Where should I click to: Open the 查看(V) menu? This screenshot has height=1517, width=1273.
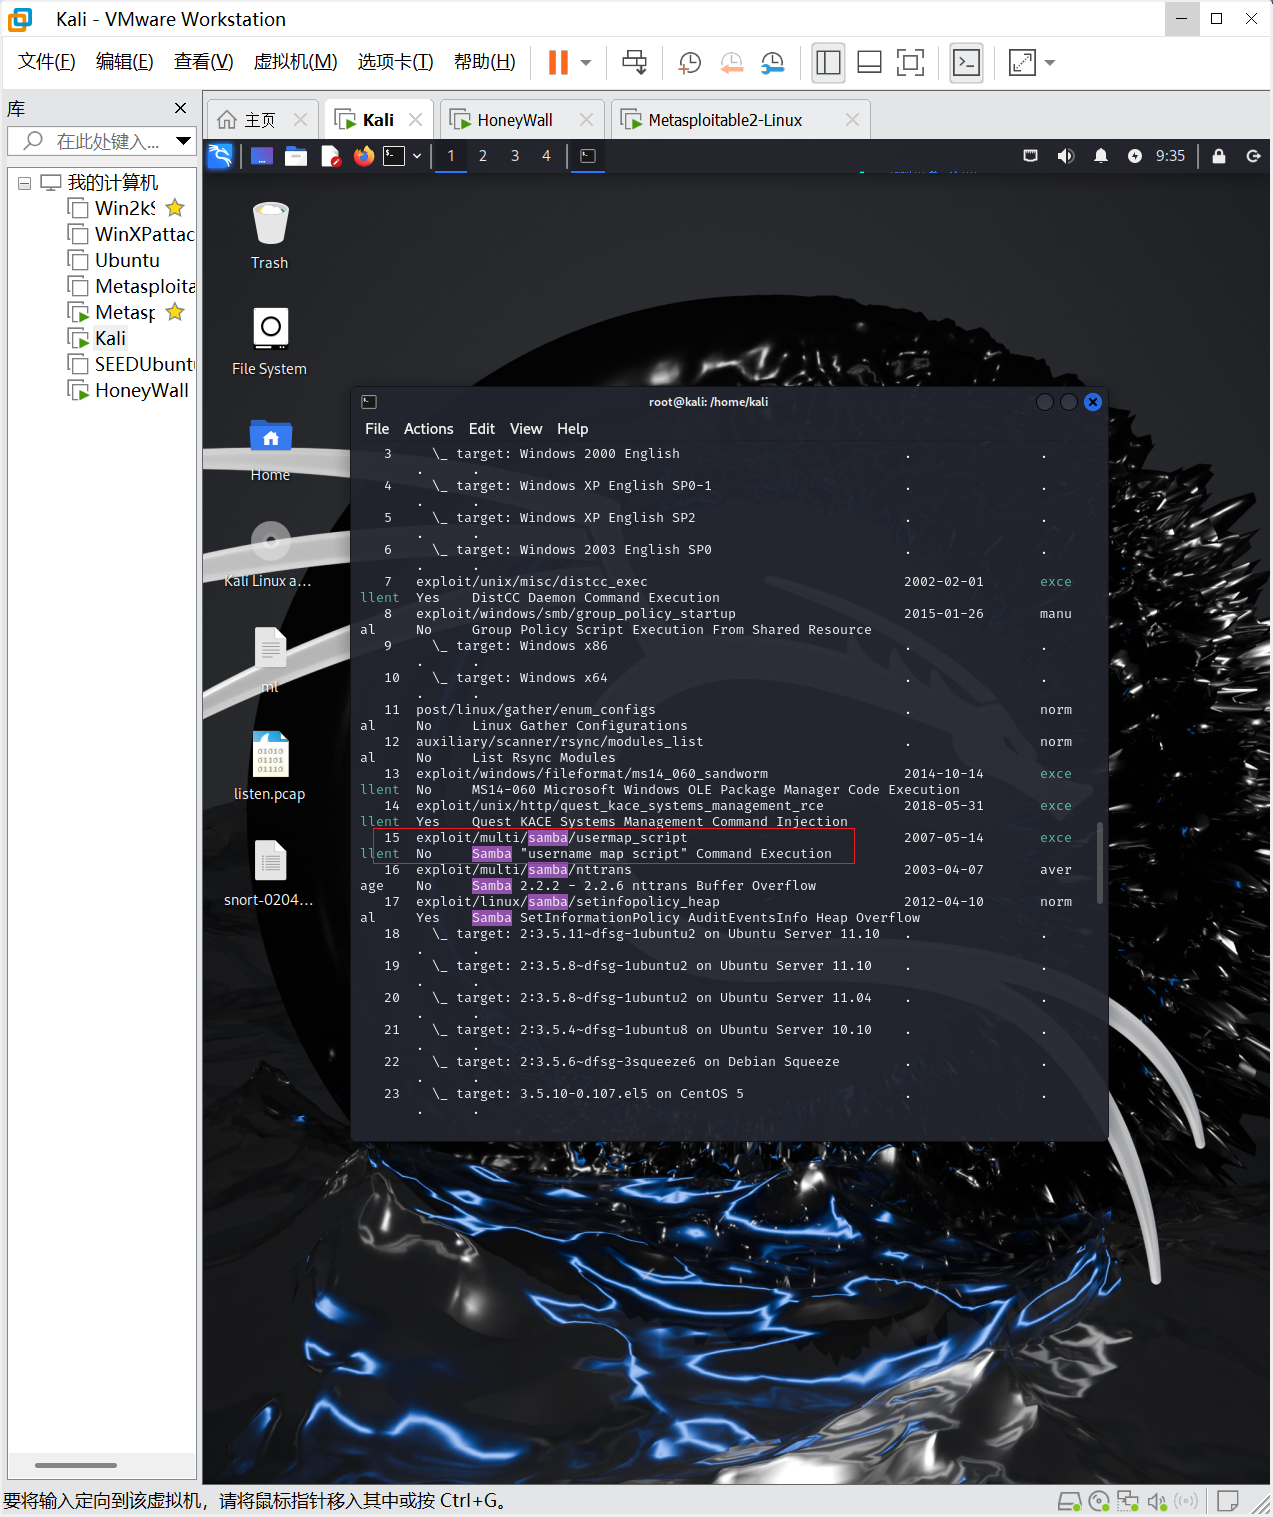coord(203,62)
